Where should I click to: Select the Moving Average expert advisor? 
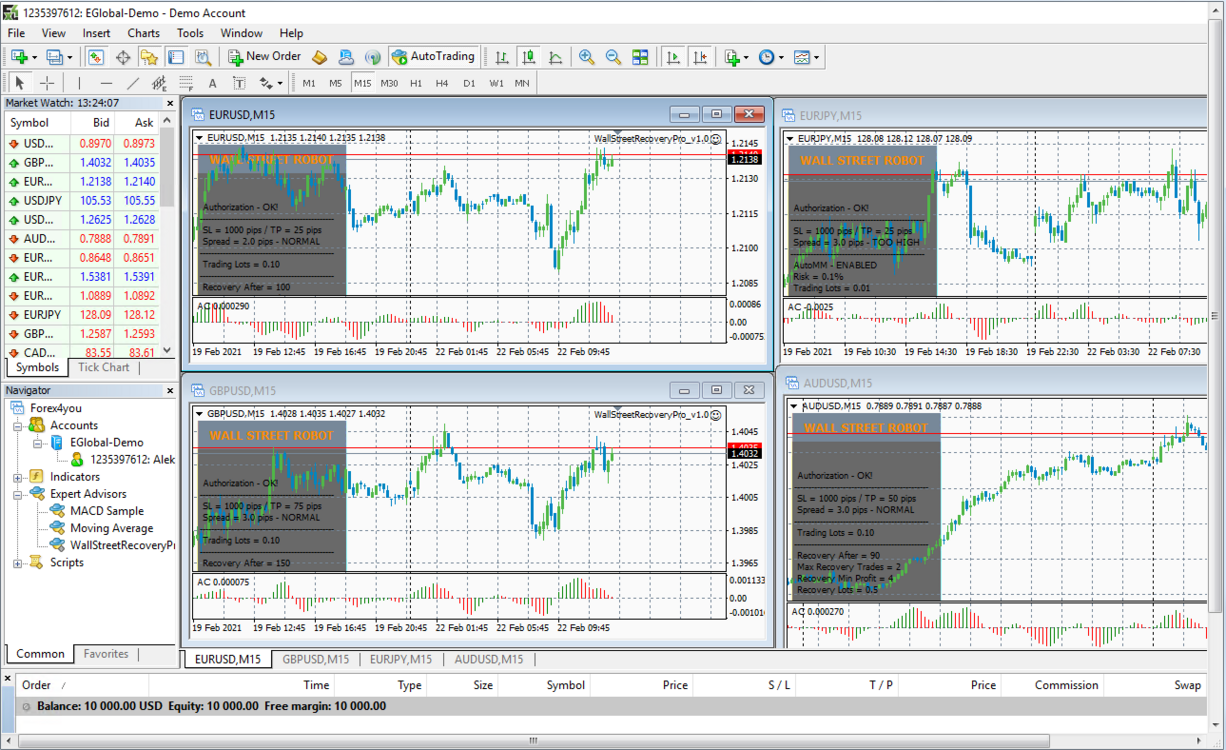click(x=111, y=528)
